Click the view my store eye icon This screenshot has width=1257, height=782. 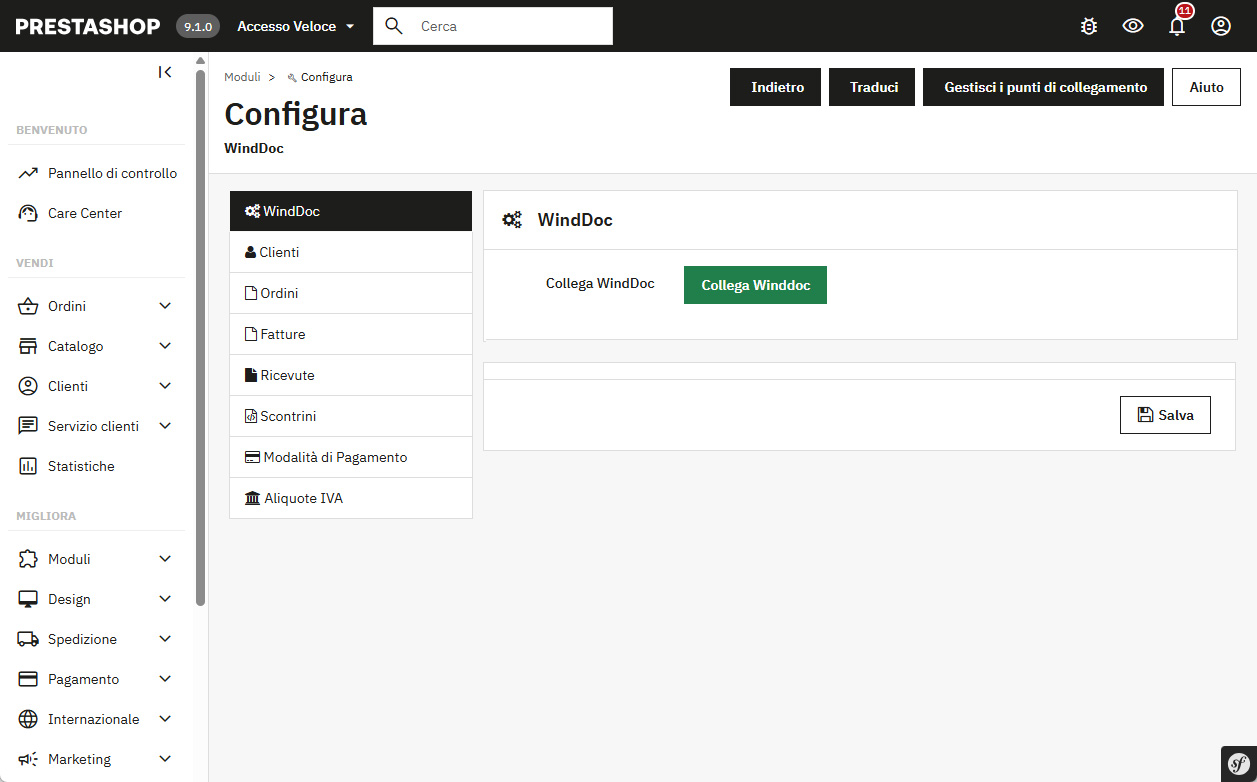(1133, 27)
